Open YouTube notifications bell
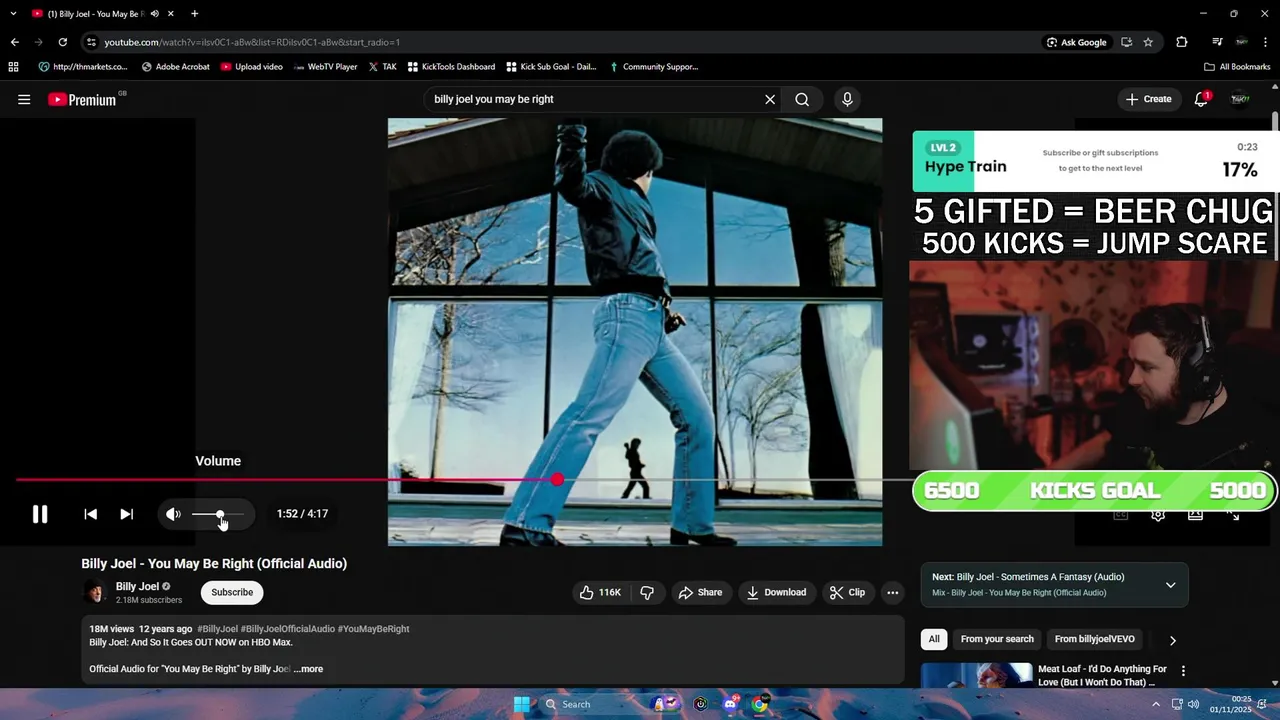 point(1201,99)
